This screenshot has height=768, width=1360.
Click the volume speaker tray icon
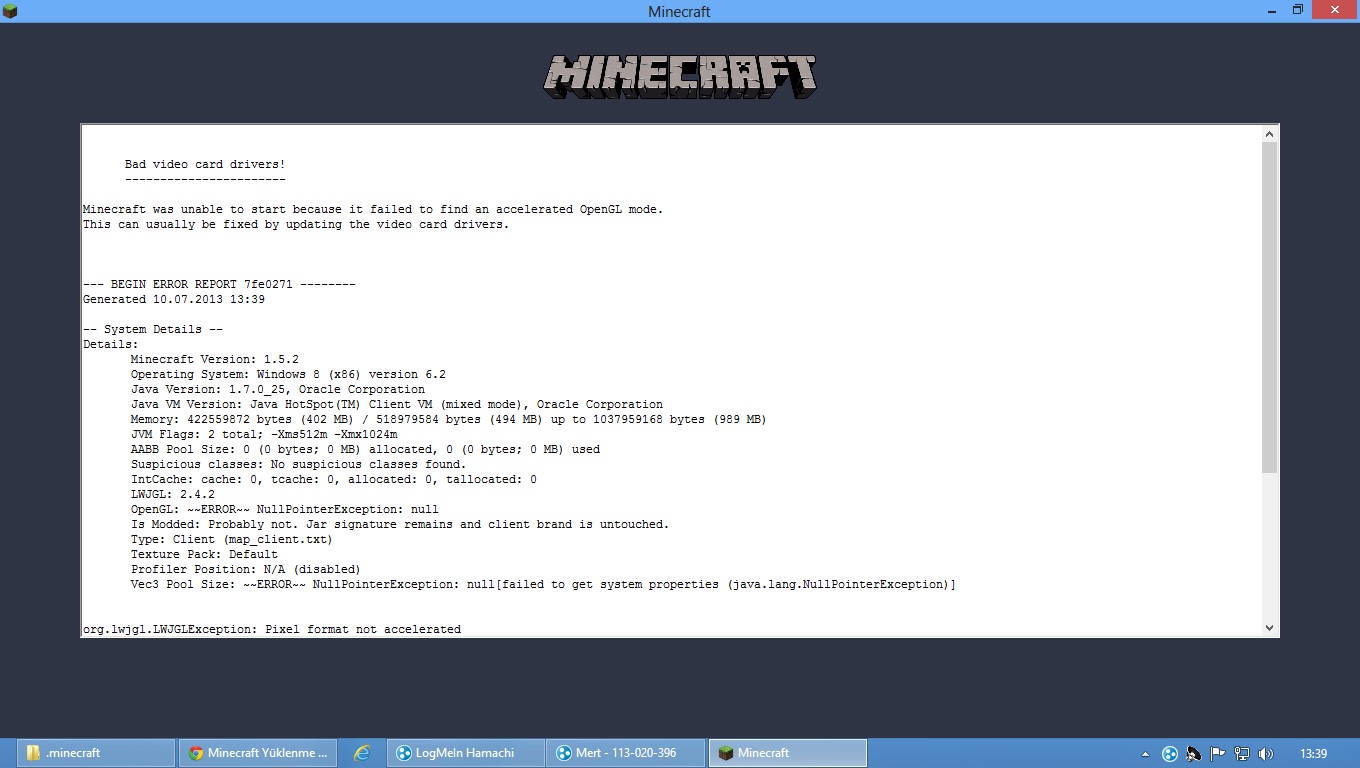click(x=1265, y=754)
